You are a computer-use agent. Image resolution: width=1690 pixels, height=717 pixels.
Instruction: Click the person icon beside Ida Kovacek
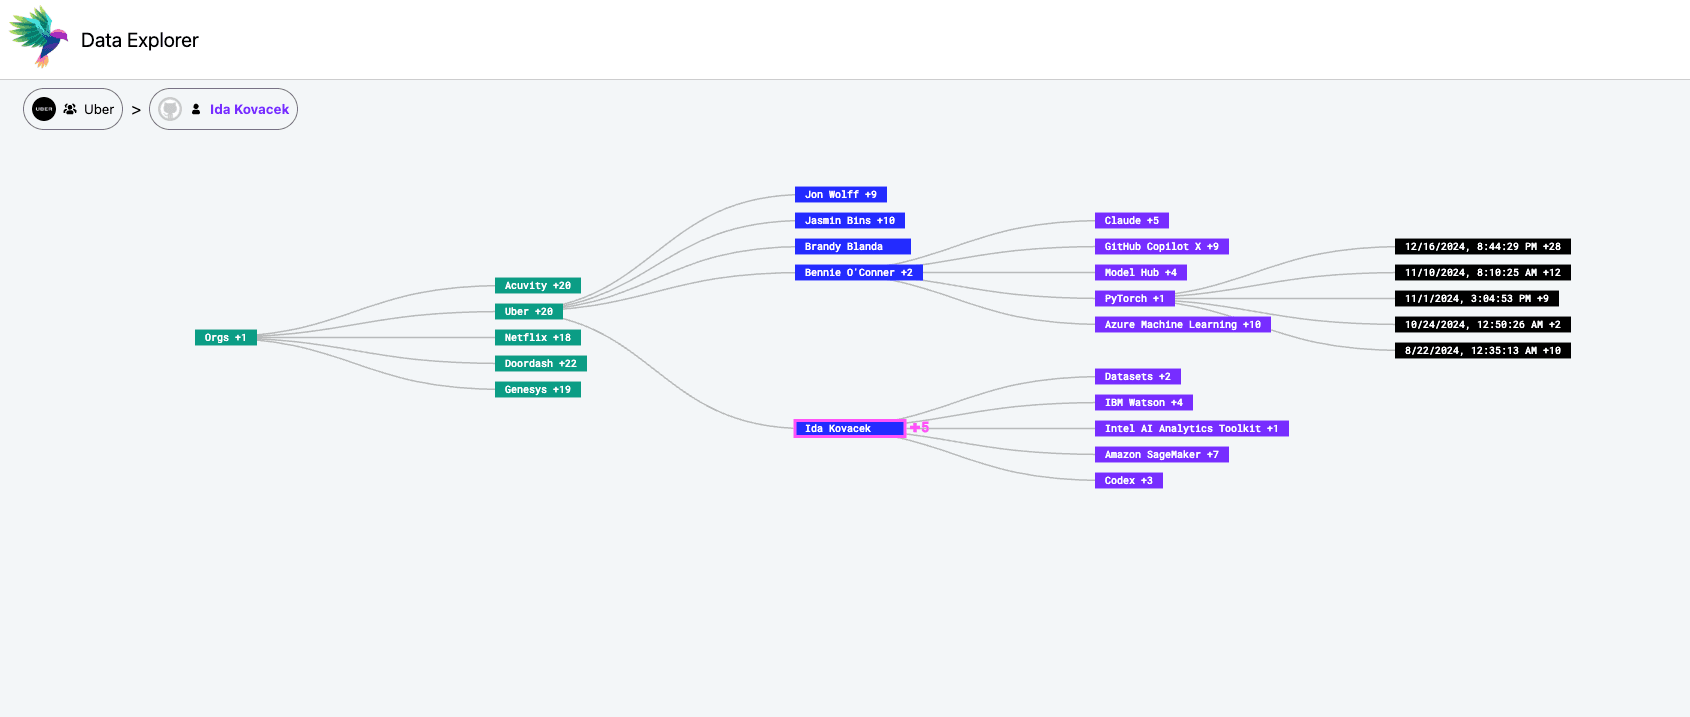(196, 109)
